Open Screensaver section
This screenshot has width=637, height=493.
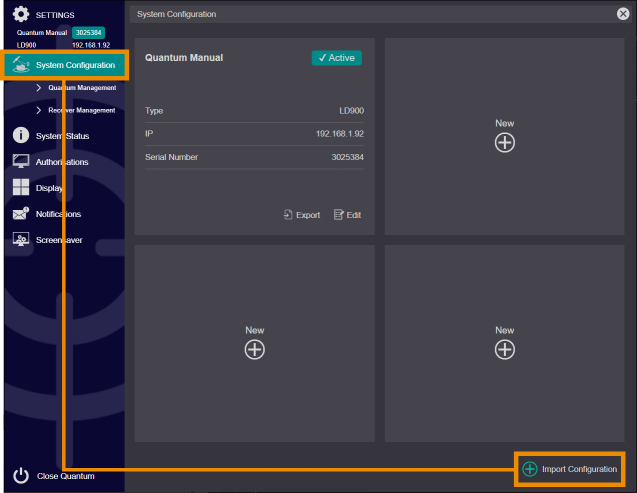tap(59, 240)
